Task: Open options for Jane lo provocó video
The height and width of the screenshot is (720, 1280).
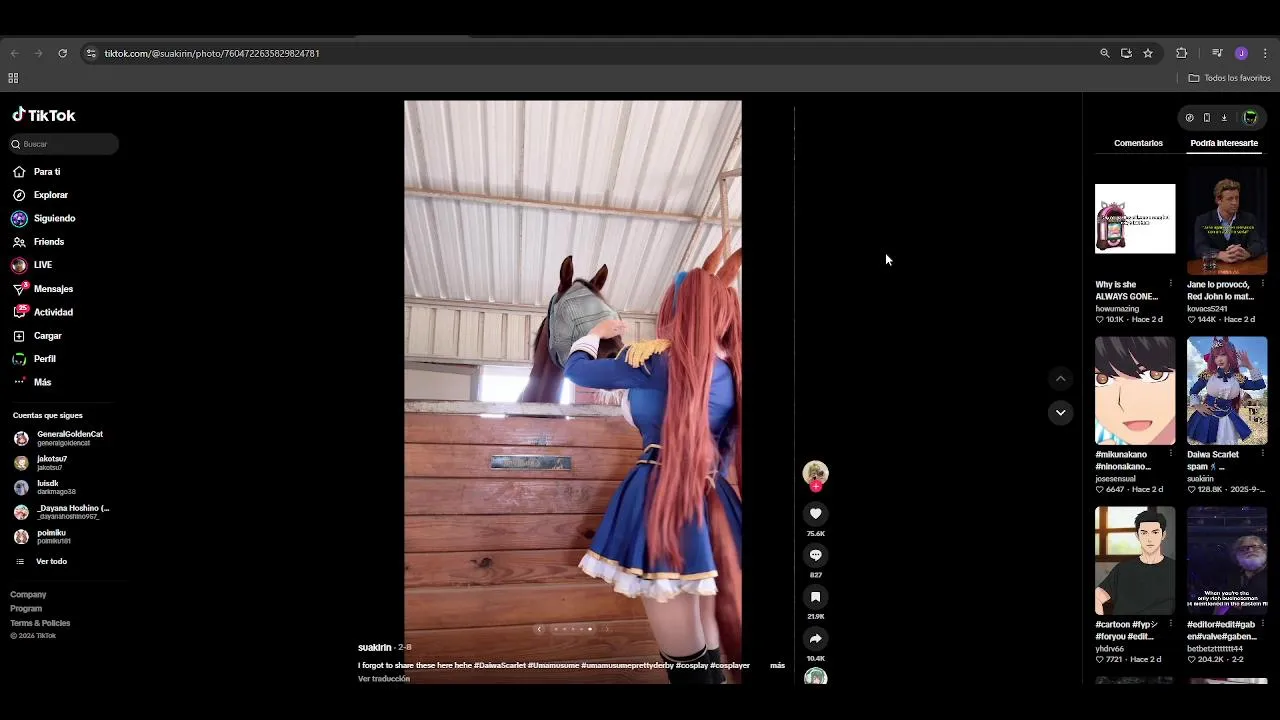Action: coord(1263,284)
